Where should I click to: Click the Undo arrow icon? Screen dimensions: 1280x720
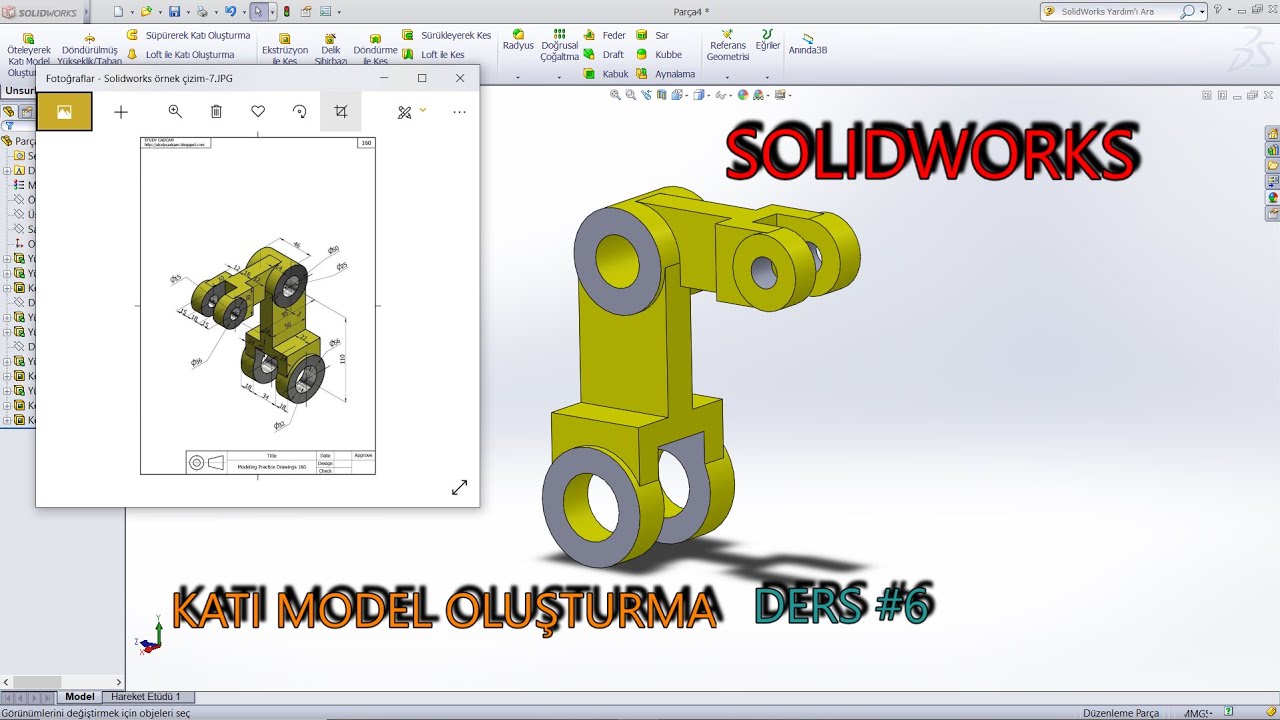[231, 12]
